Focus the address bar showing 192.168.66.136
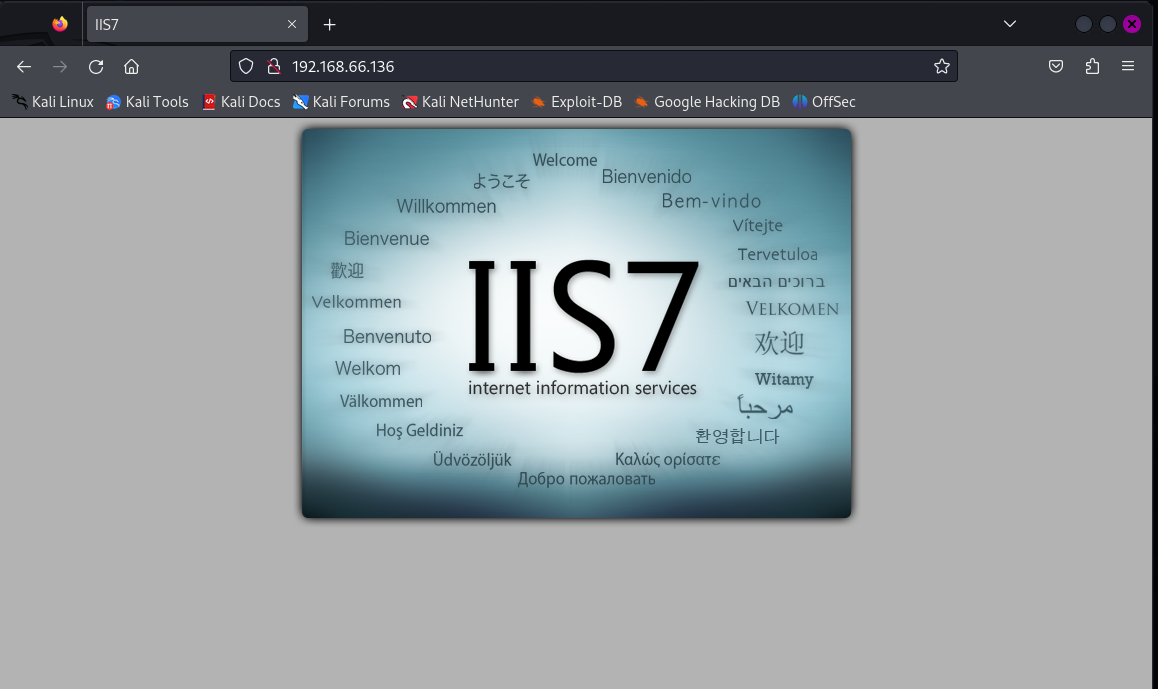 pyautogui.click(x=594, y=66)
